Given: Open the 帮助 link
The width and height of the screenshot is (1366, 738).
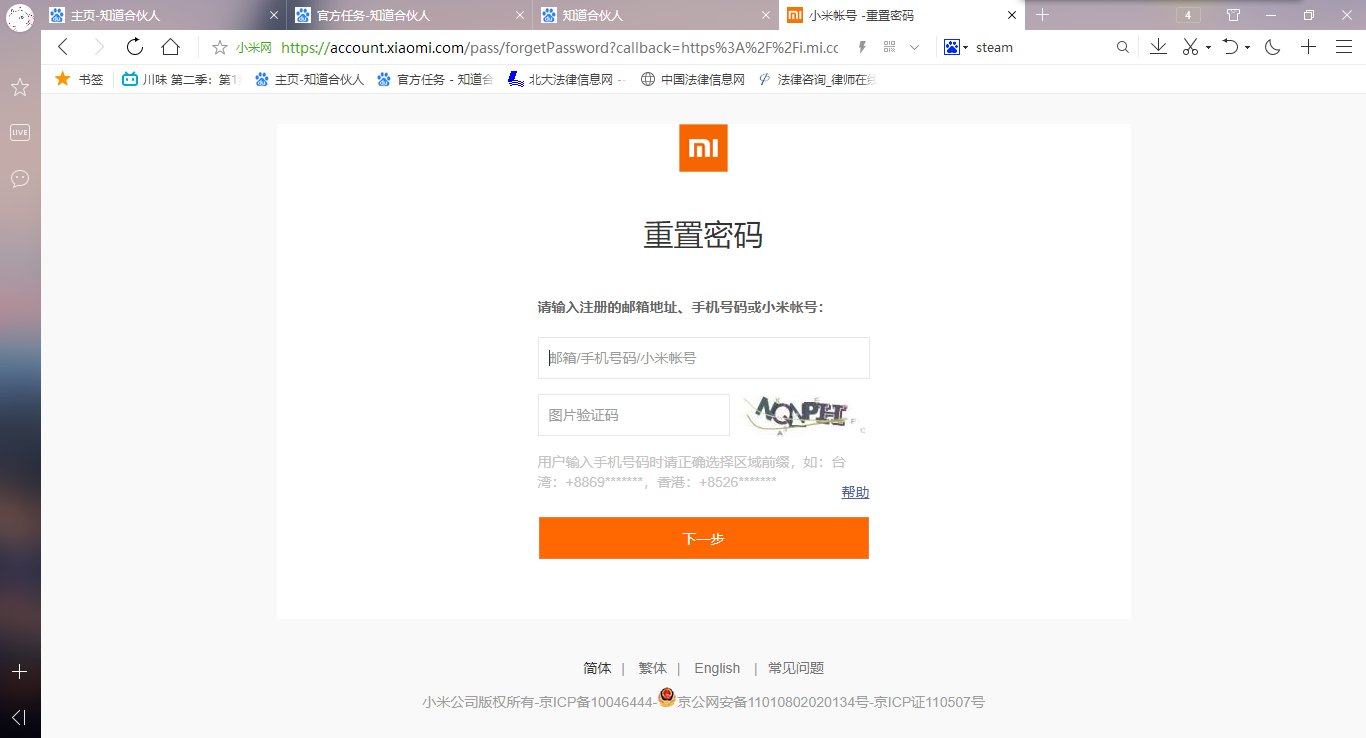Looking at the screenshot, I should tap(855, 491).
